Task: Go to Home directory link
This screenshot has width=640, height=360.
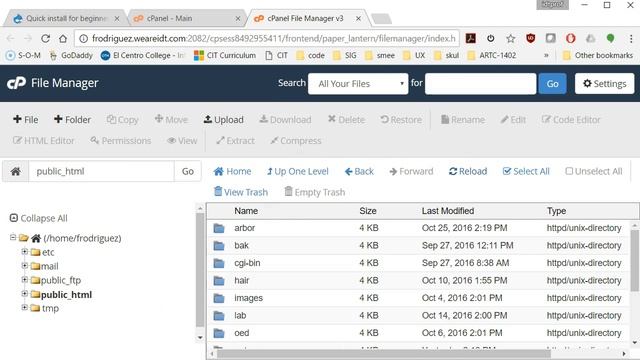Action: click(232, 171)
